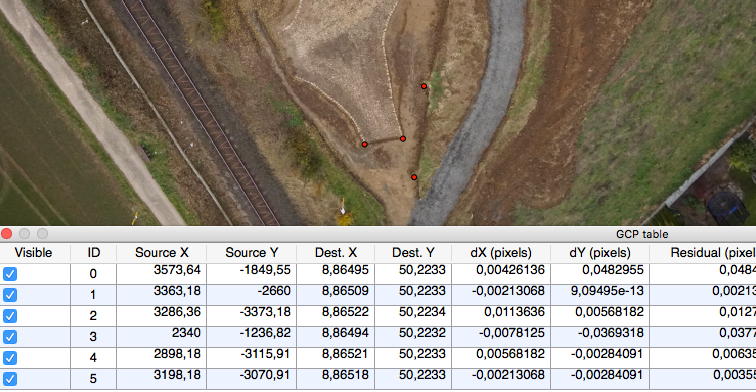Select Dest. X cell 8,86522
Viewport: 756px width, 392px height.
(336, 315)
